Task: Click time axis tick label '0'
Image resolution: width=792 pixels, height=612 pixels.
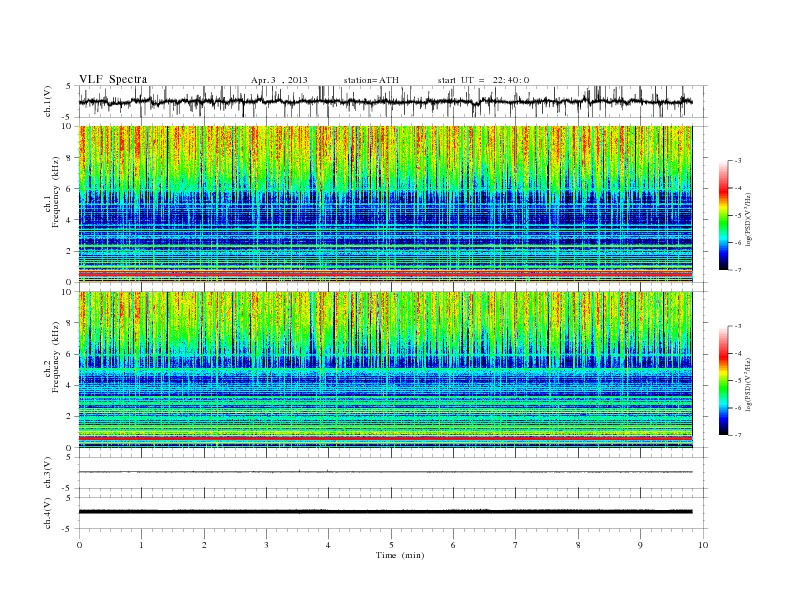Action: 79,545
